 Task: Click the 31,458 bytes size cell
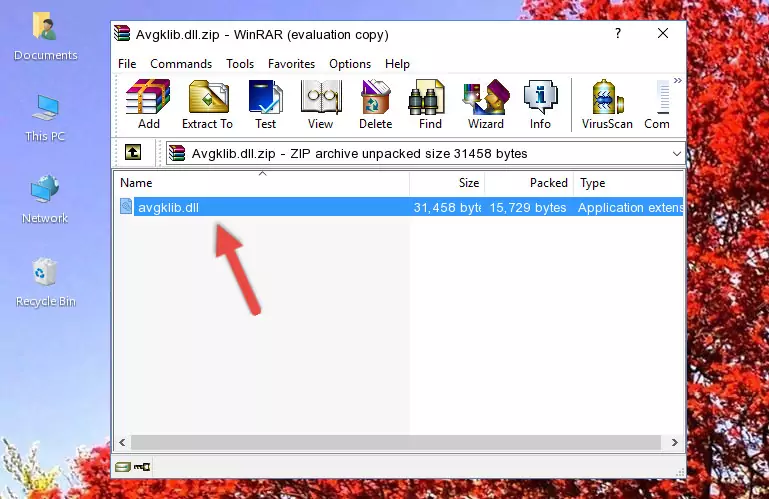click(x=447, y=208)
